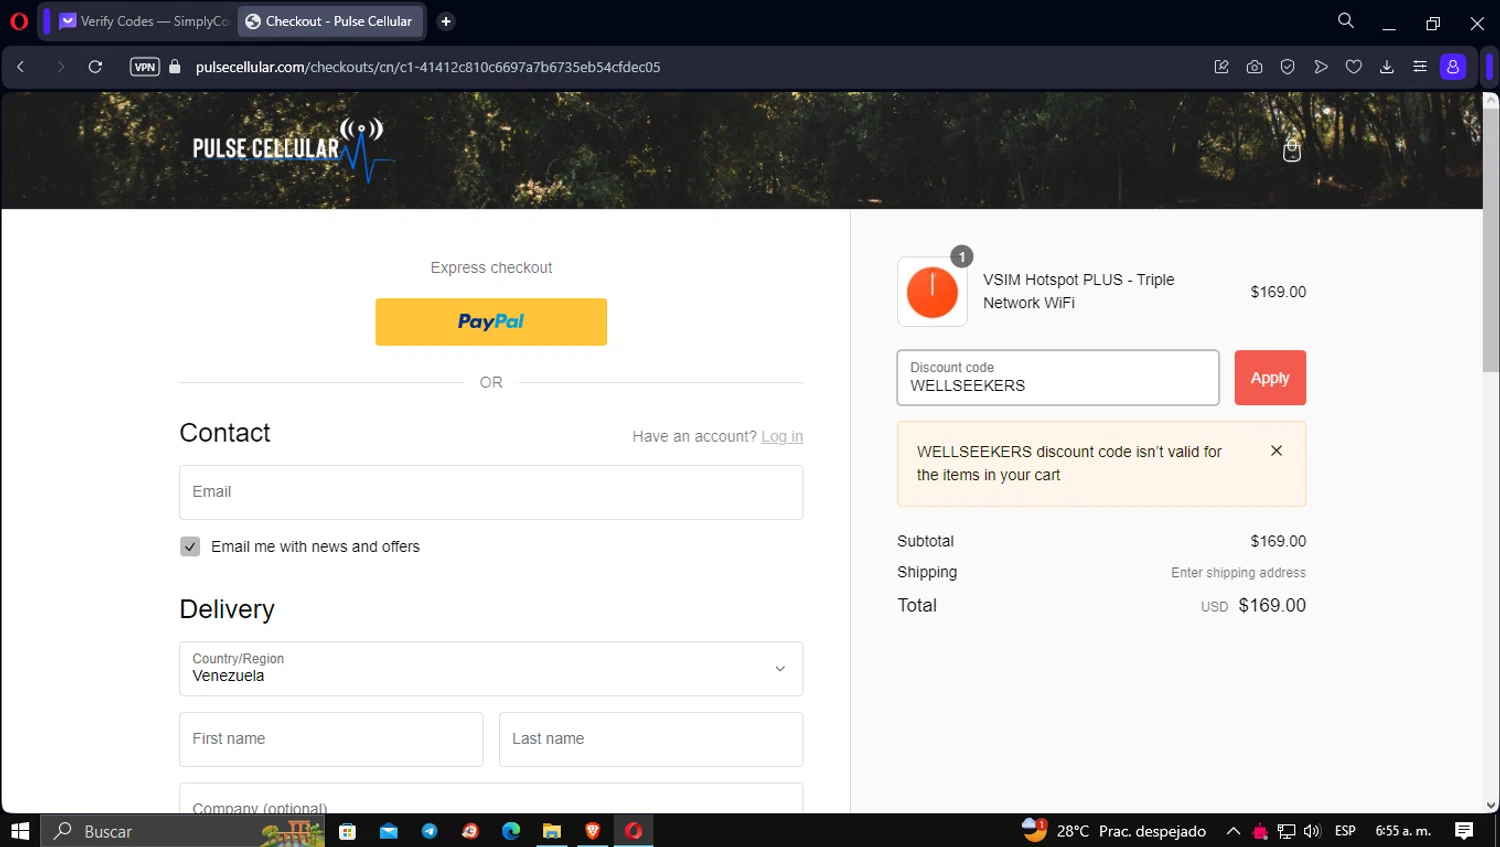Toggle the VPN badge in address bar
This screenshot has height=847, width=1500.
point(145,67)
